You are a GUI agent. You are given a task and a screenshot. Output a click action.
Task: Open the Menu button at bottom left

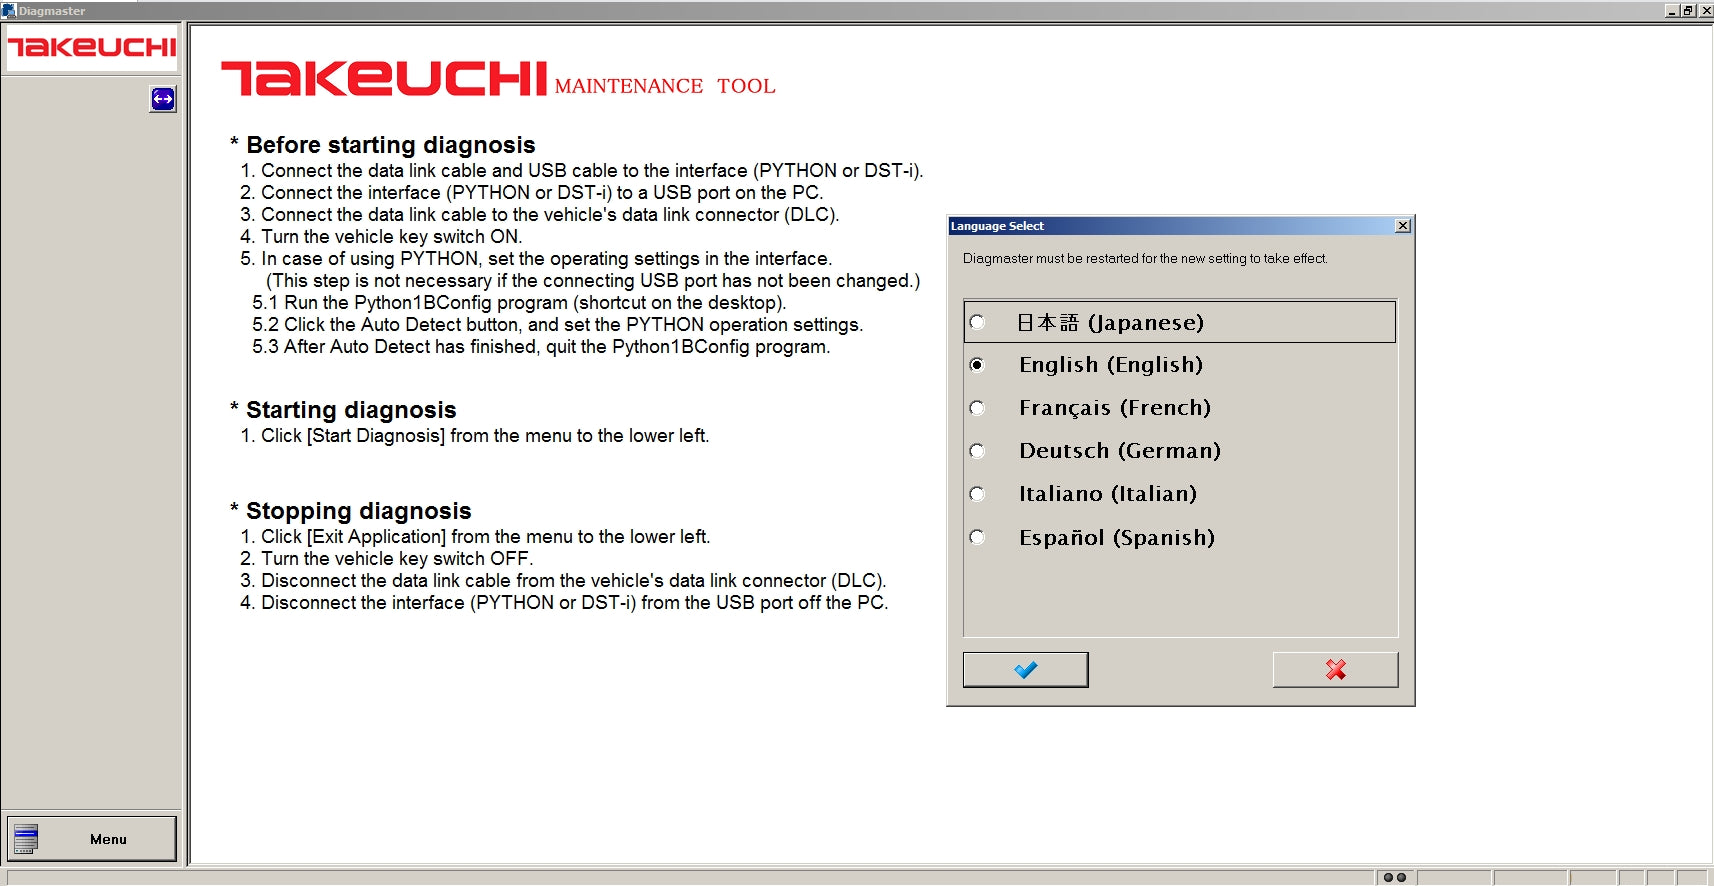(x=92, y=839)
